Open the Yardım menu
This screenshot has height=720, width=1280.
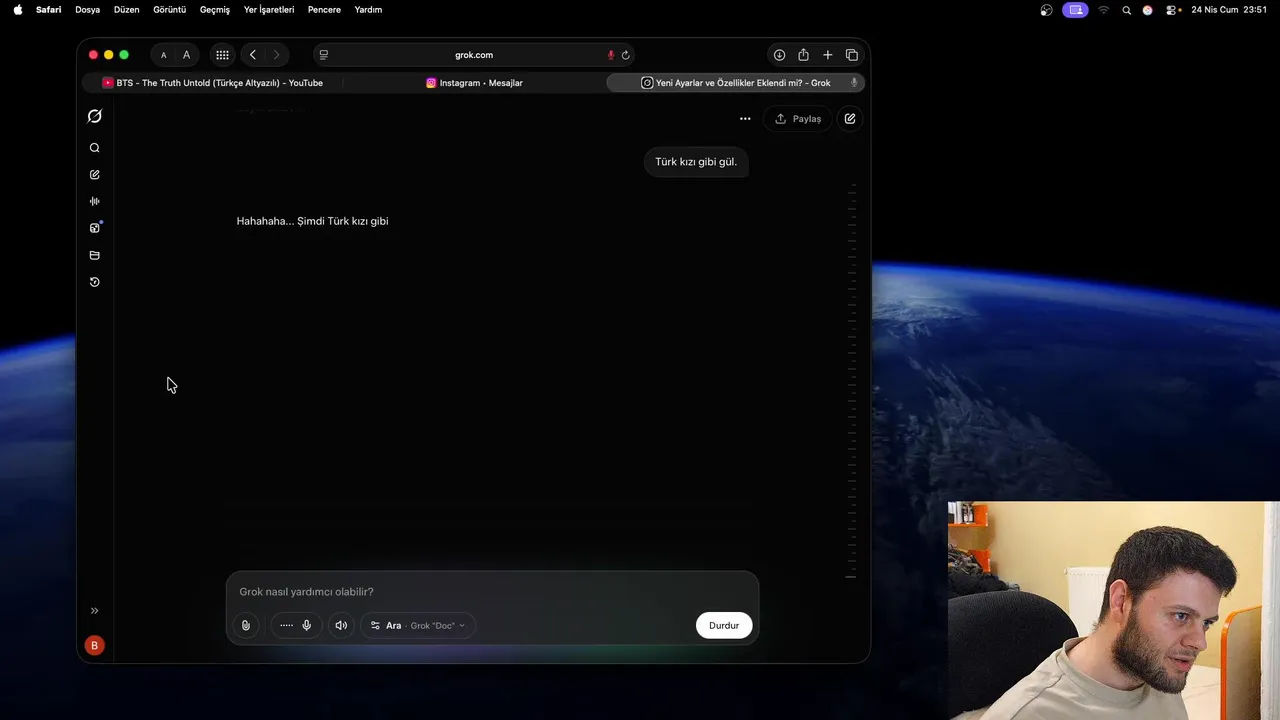pyautogui.click(x=368, y=10)
